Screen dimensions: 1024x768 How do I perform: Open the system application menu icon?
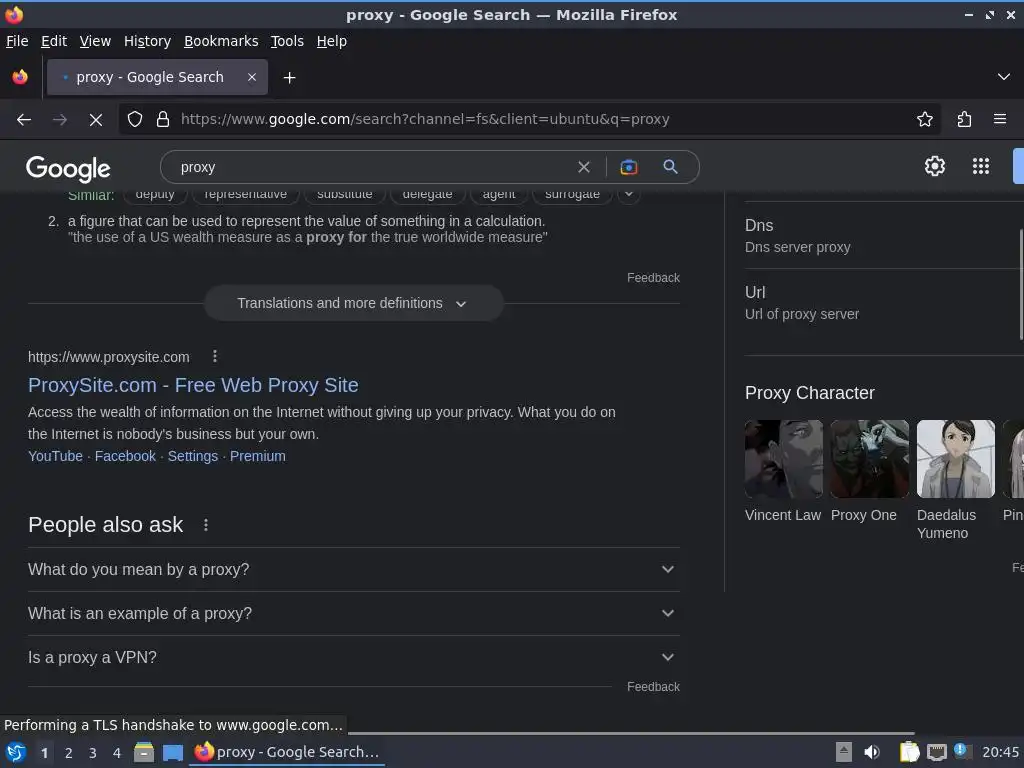click(x=16, y=753)
